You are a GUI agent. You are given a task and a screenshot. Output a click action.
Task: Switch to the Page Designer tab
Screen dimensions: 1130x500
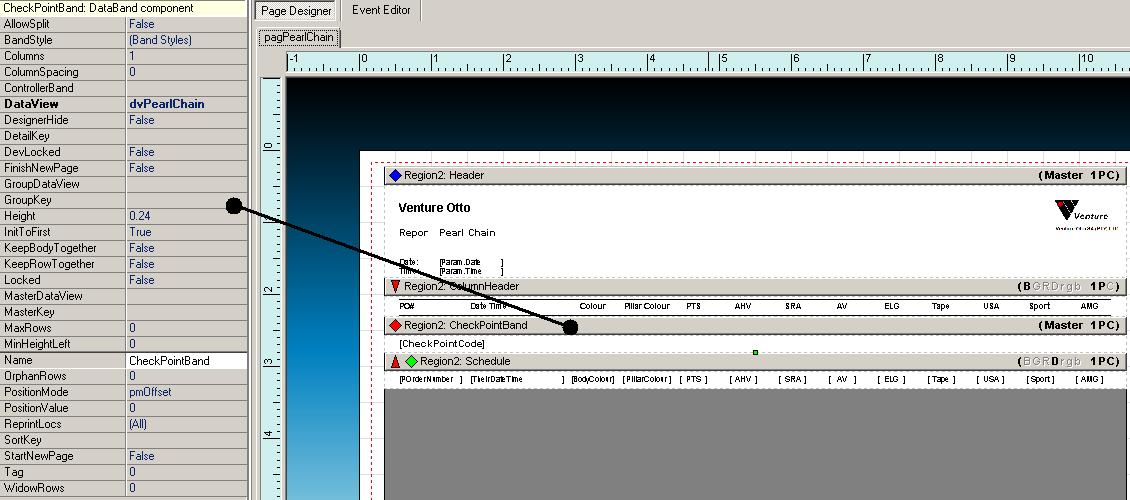pyautogui.click(x=296, y=11)
